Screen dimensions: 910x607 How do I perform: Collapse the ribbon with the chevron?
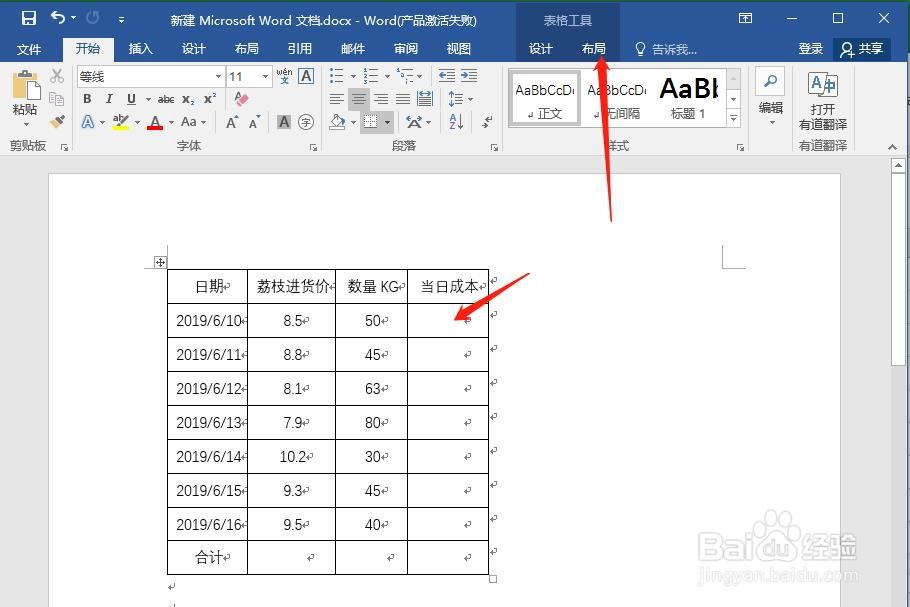coord(893,147)
